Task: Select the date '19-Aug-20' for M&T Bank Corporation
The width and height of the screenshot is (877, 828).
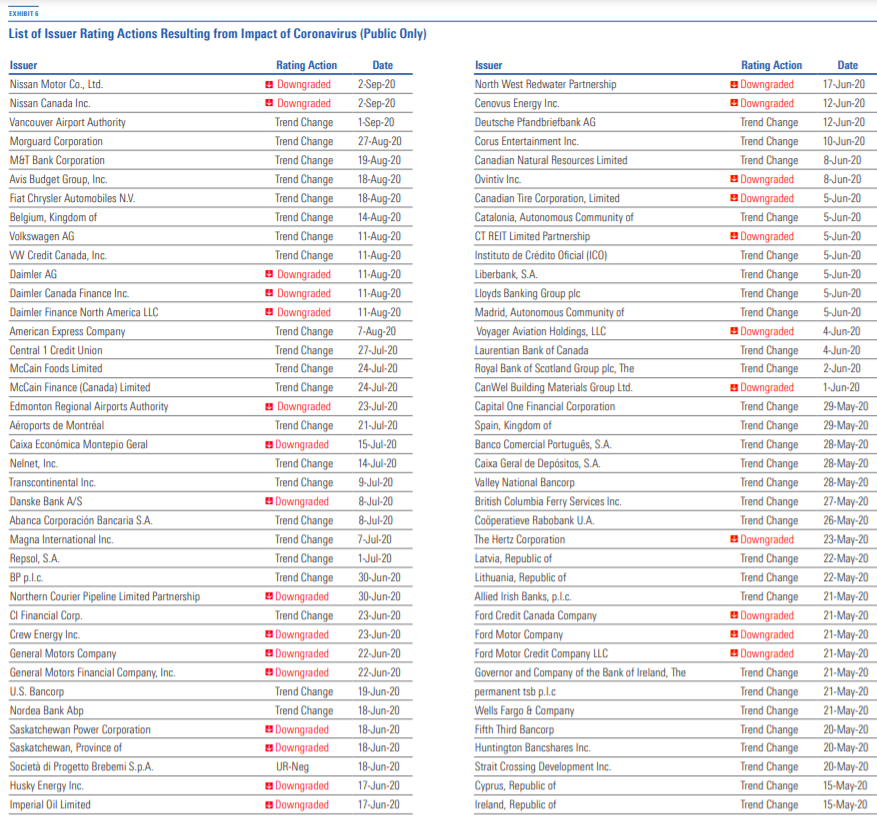Action: tap(379, 161)
